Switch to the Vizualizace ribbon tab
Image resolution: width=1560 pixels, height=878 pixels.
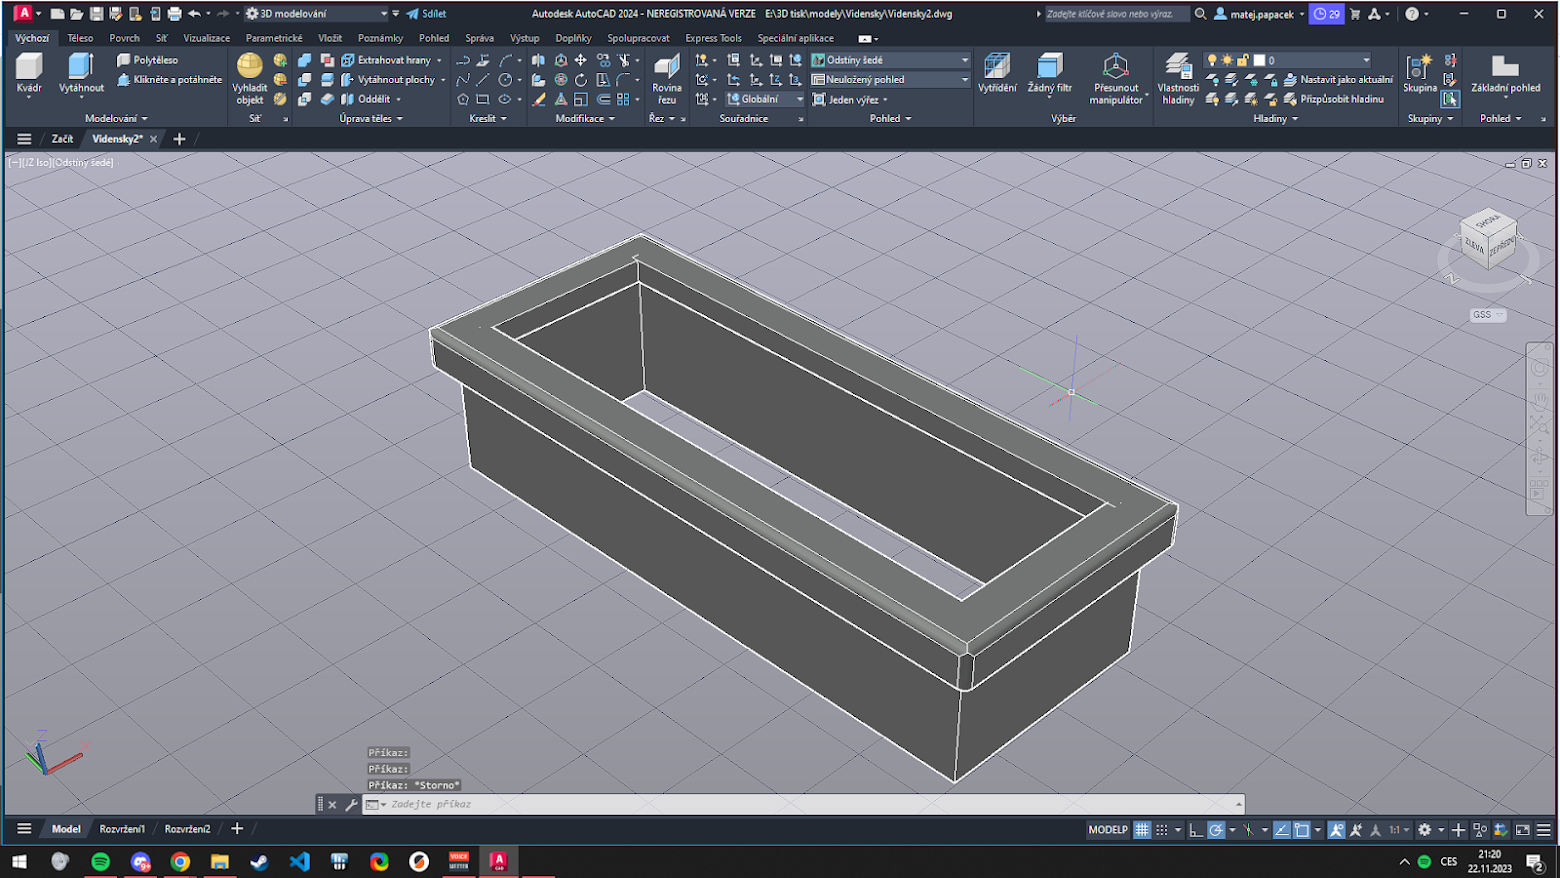pos(206,38)
